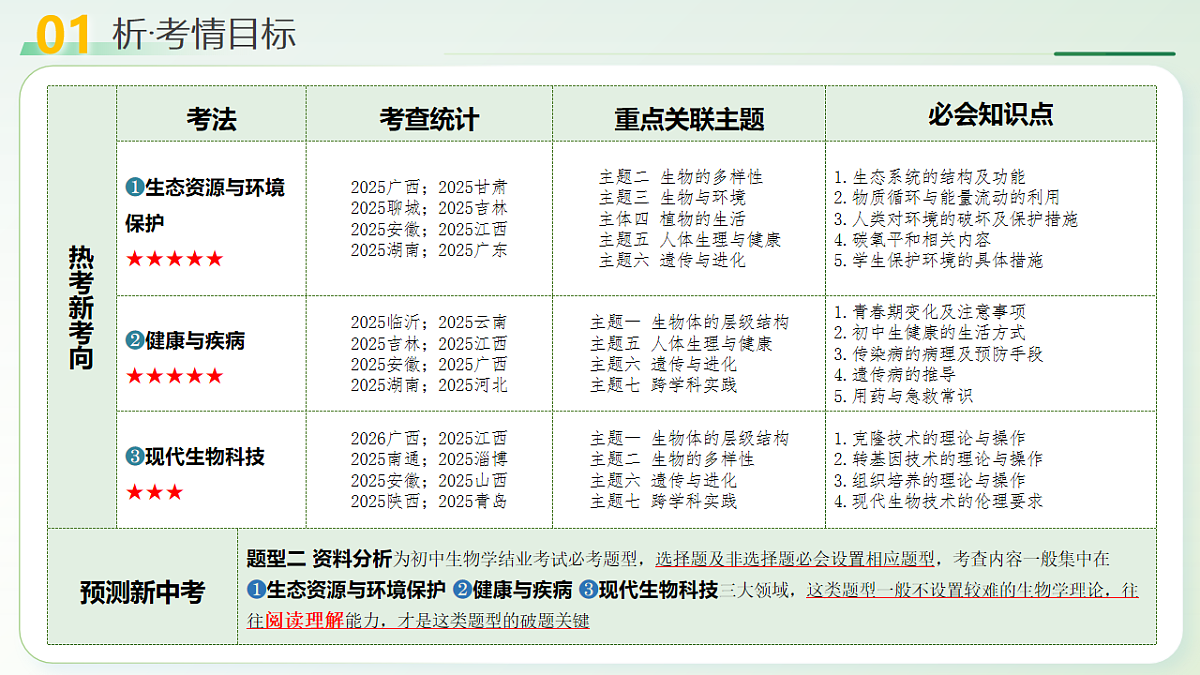Image resolution: width=1200 pixels, height=675 pixels.
Task: Select "2.物质循环与能量流动的利用"
Action: [947, 197]
